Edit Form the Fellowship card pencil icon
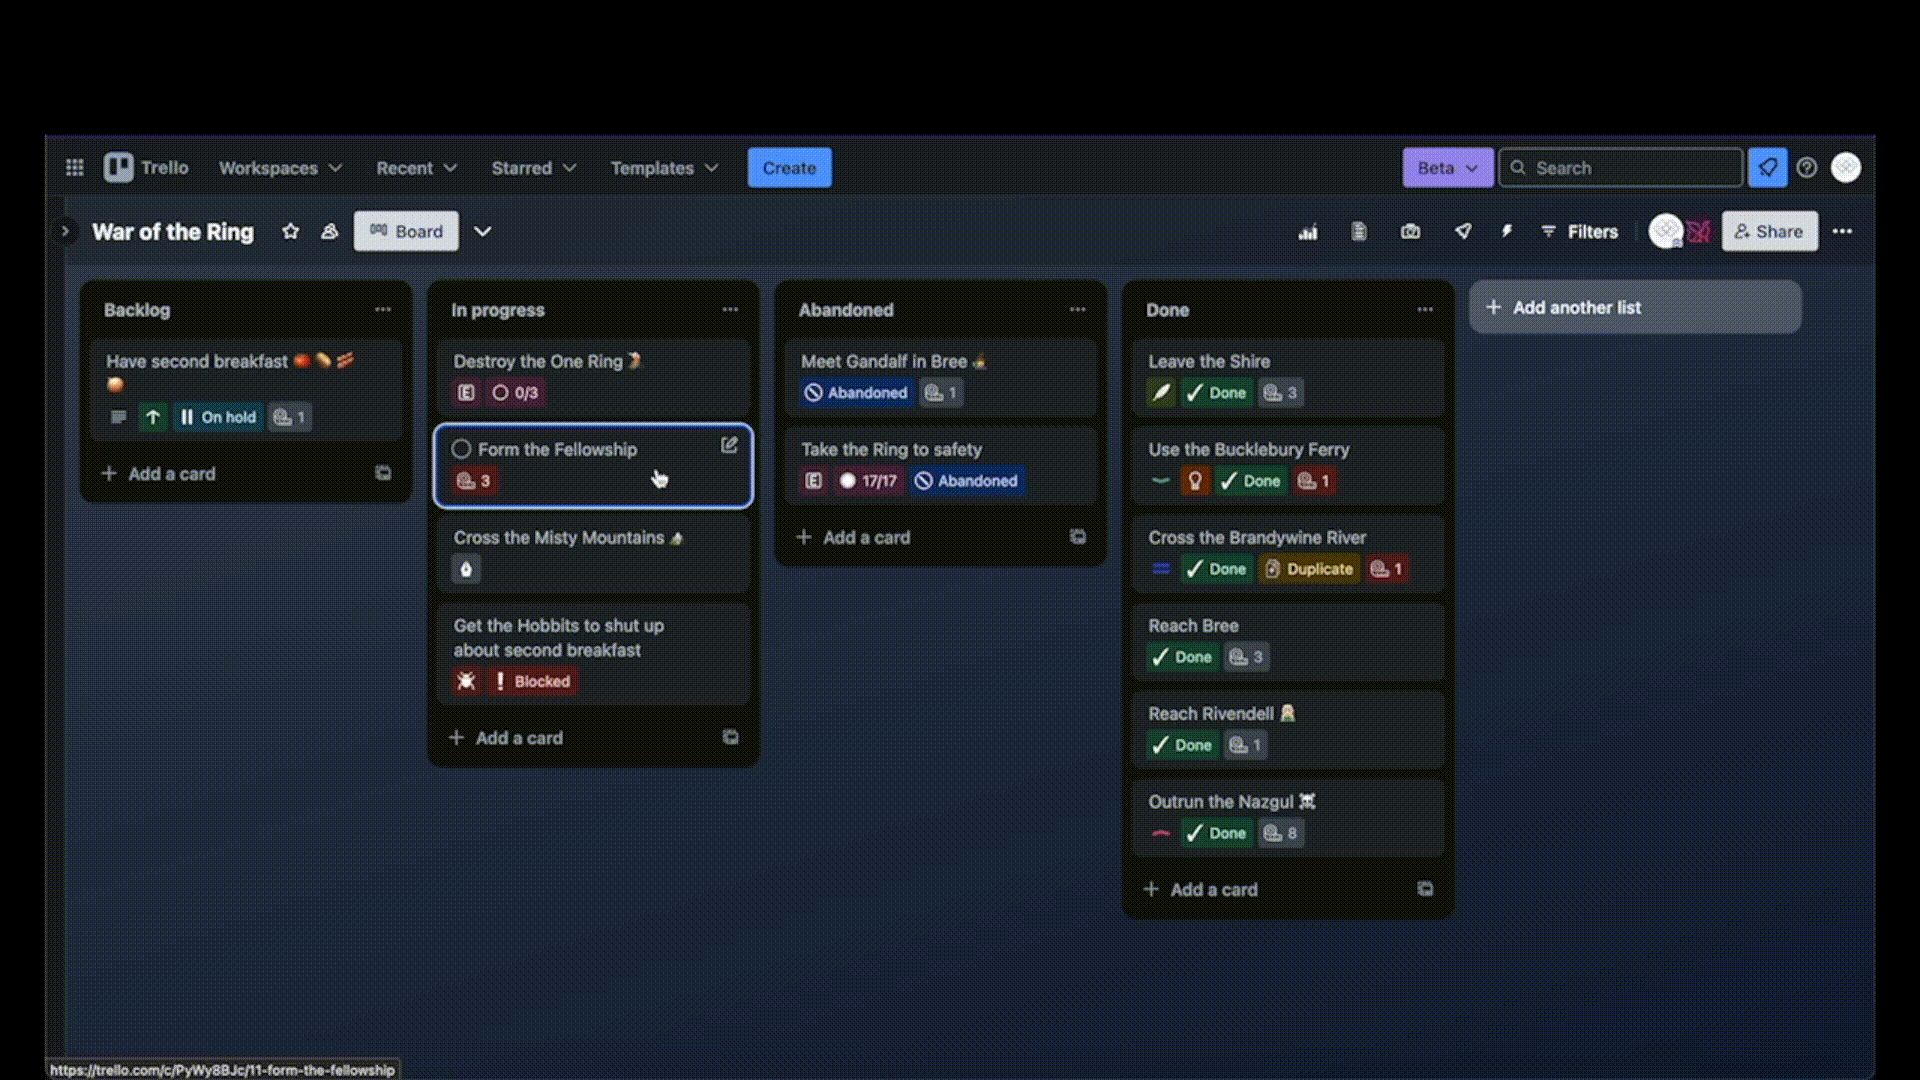 click(729, 446)
